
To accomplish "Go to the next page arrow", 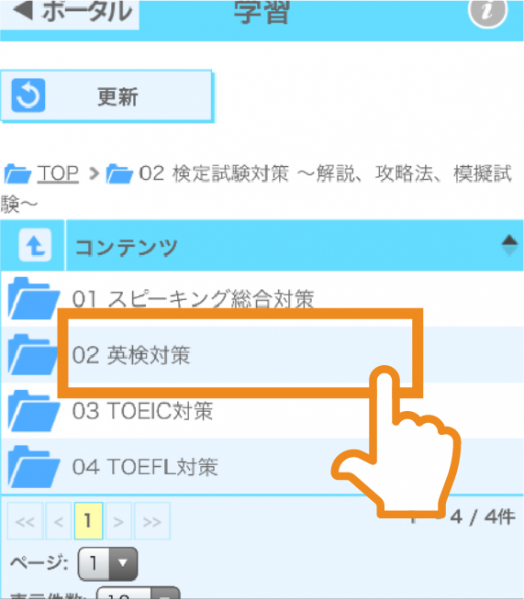I will pos(119,521).
